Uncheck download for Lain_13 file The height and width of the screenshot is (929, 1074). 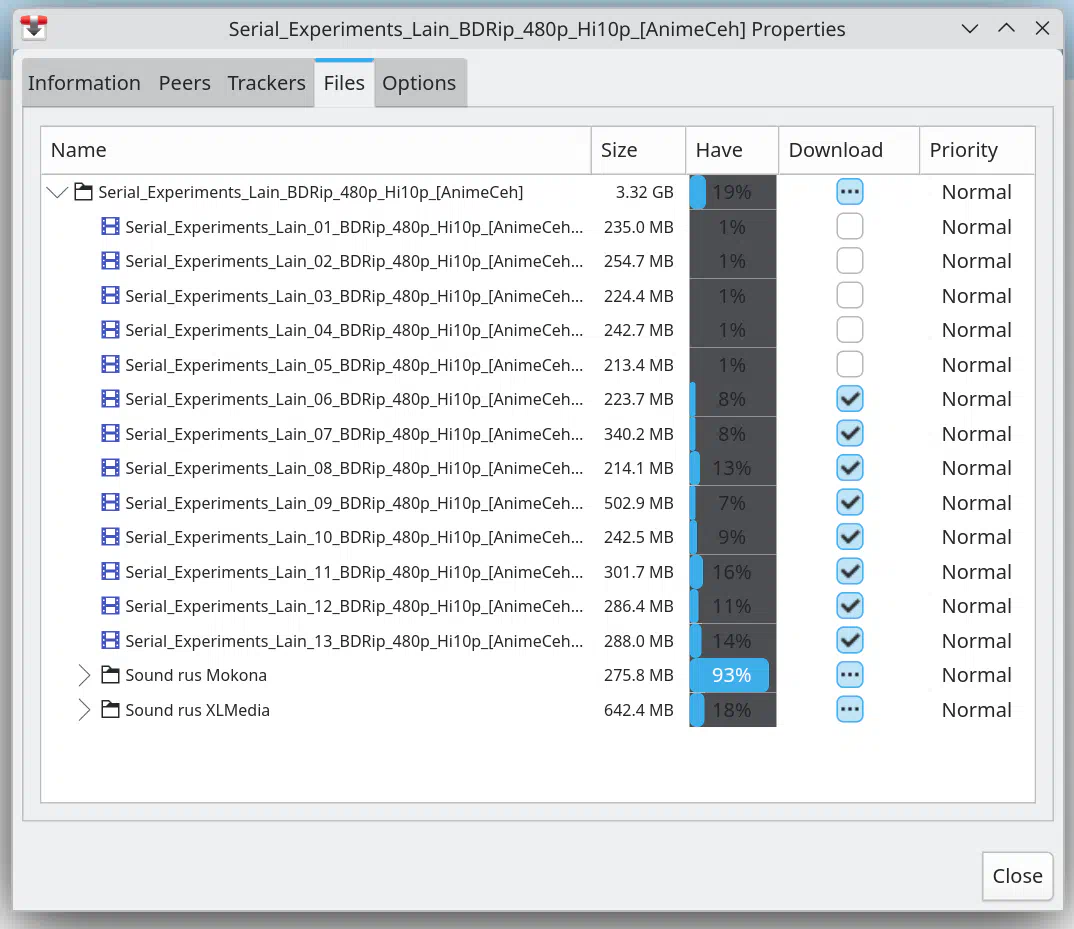pyautogui.click(x=849, y=641)
